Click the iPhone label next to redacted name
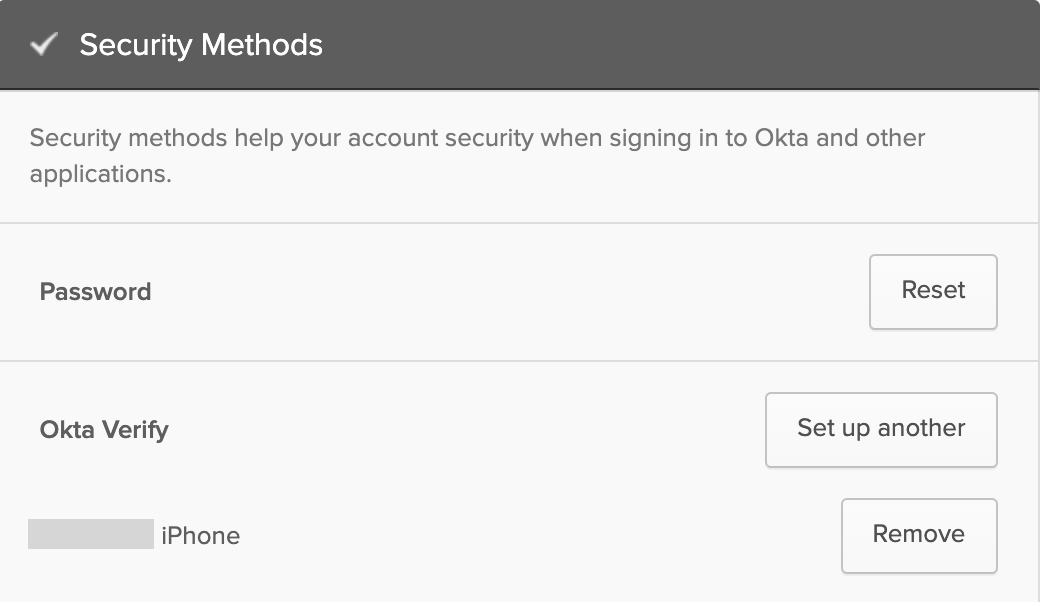This screenshot has height=602, width=1040. tap(200, 536)
